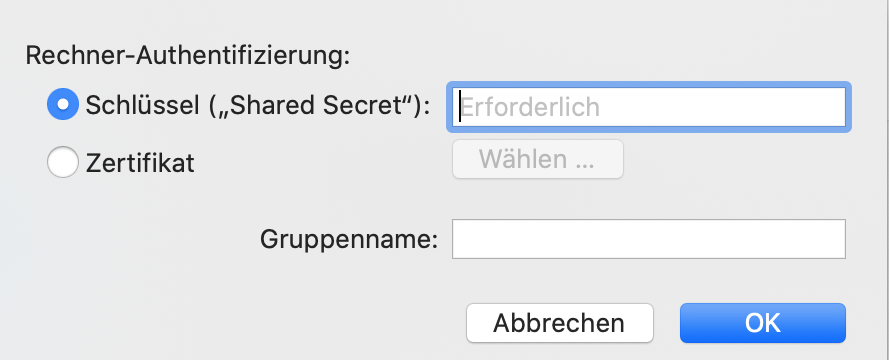Click the Erforderlich placeholder text
Image resolution: width=889 pixels, height=360 pixels.
coord(531,107)
